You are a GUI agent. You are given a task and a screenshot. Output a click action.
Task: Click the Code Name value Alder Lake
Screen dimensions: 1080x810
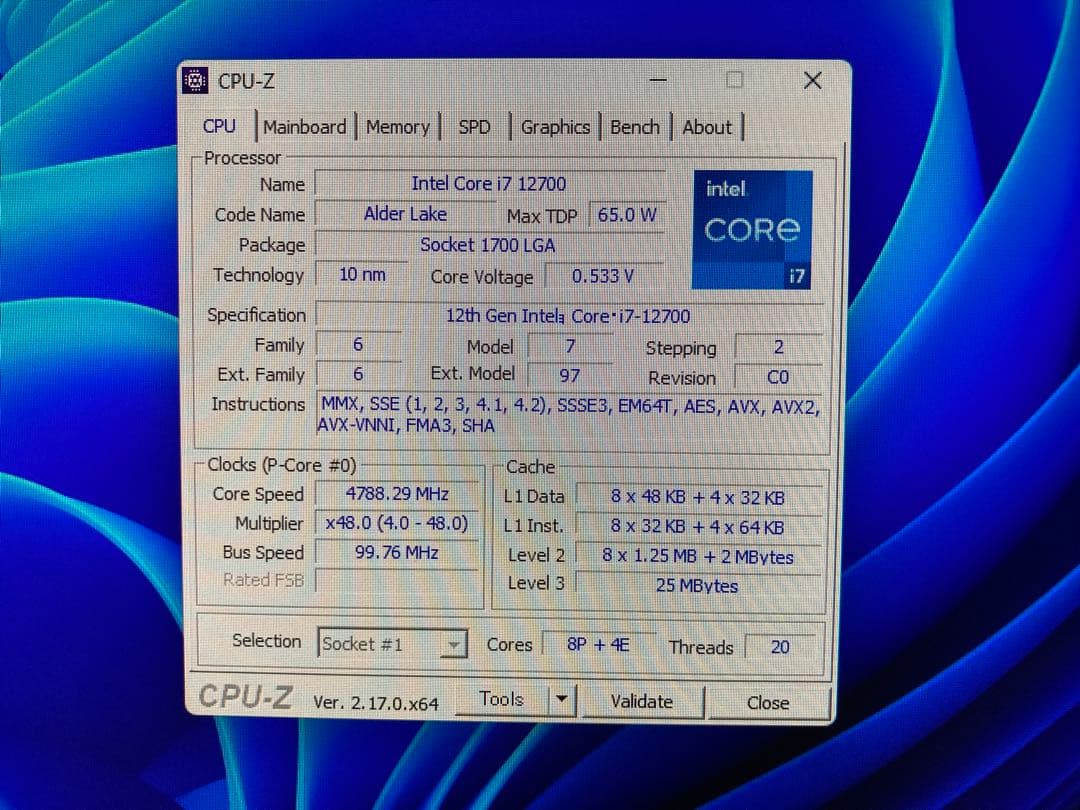405,214
